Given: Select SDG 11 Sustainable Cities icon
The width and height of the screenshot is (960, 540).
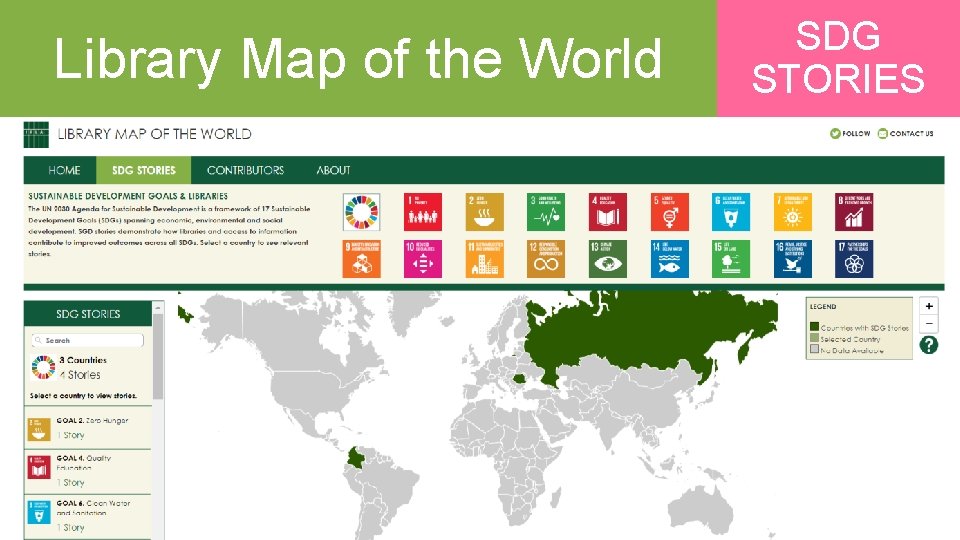Looking at the screenshot, I should (x=484, y=259).
